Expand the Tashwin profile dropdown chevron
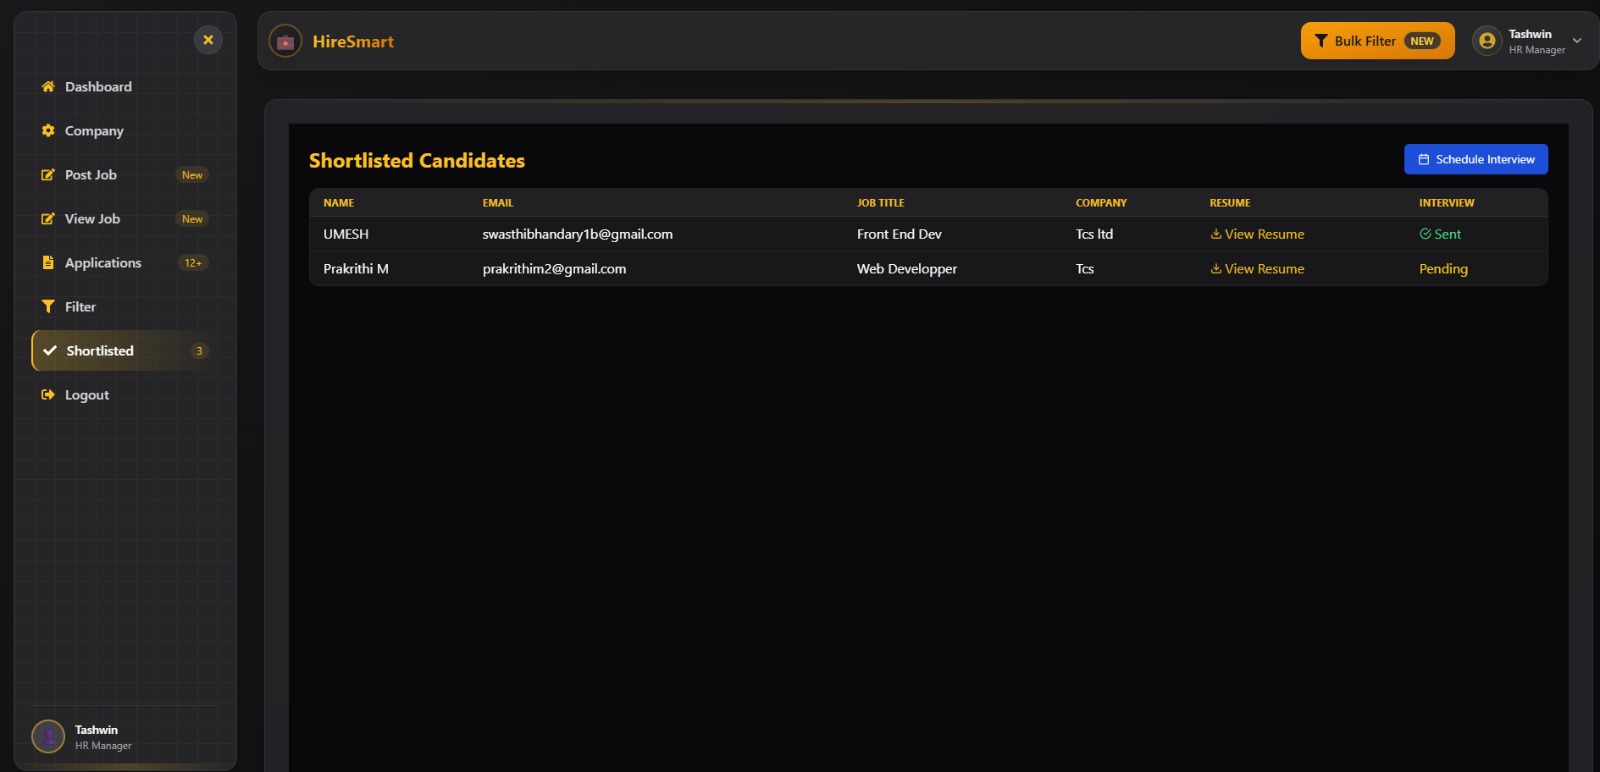1600x772 pixels. click(x=1577, y=41)
